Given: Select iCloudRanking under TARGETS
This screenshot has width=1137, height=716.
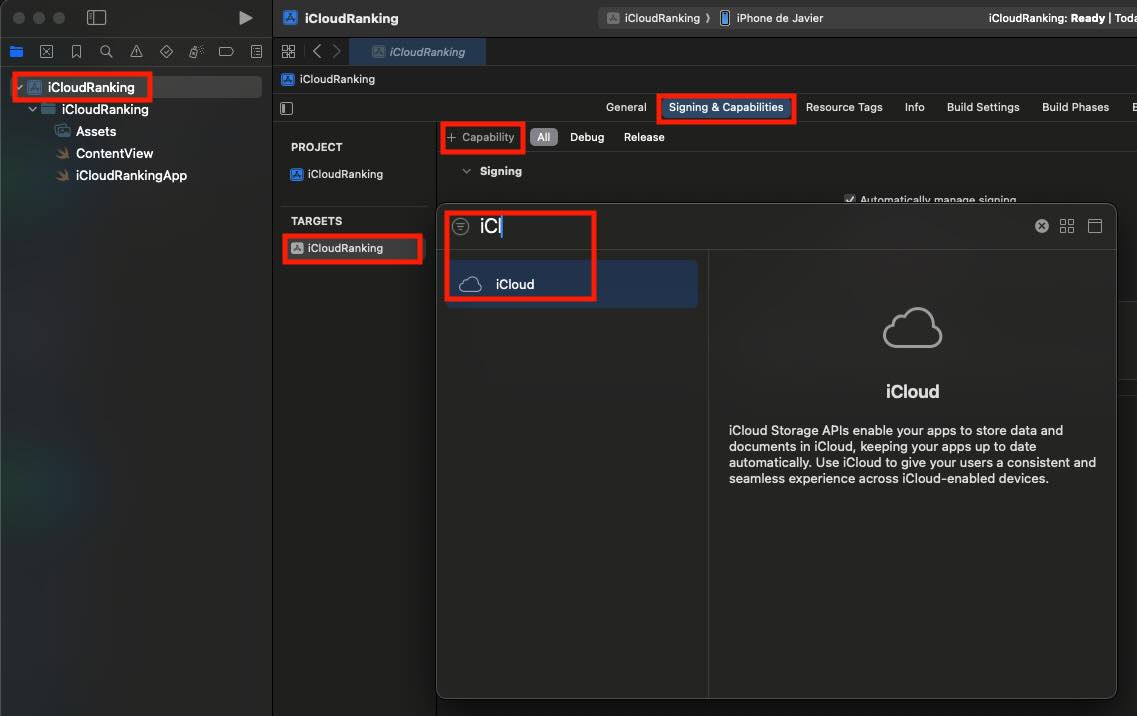Looking at the screenshot, I should pyautogui.click(x=352, y=248).
